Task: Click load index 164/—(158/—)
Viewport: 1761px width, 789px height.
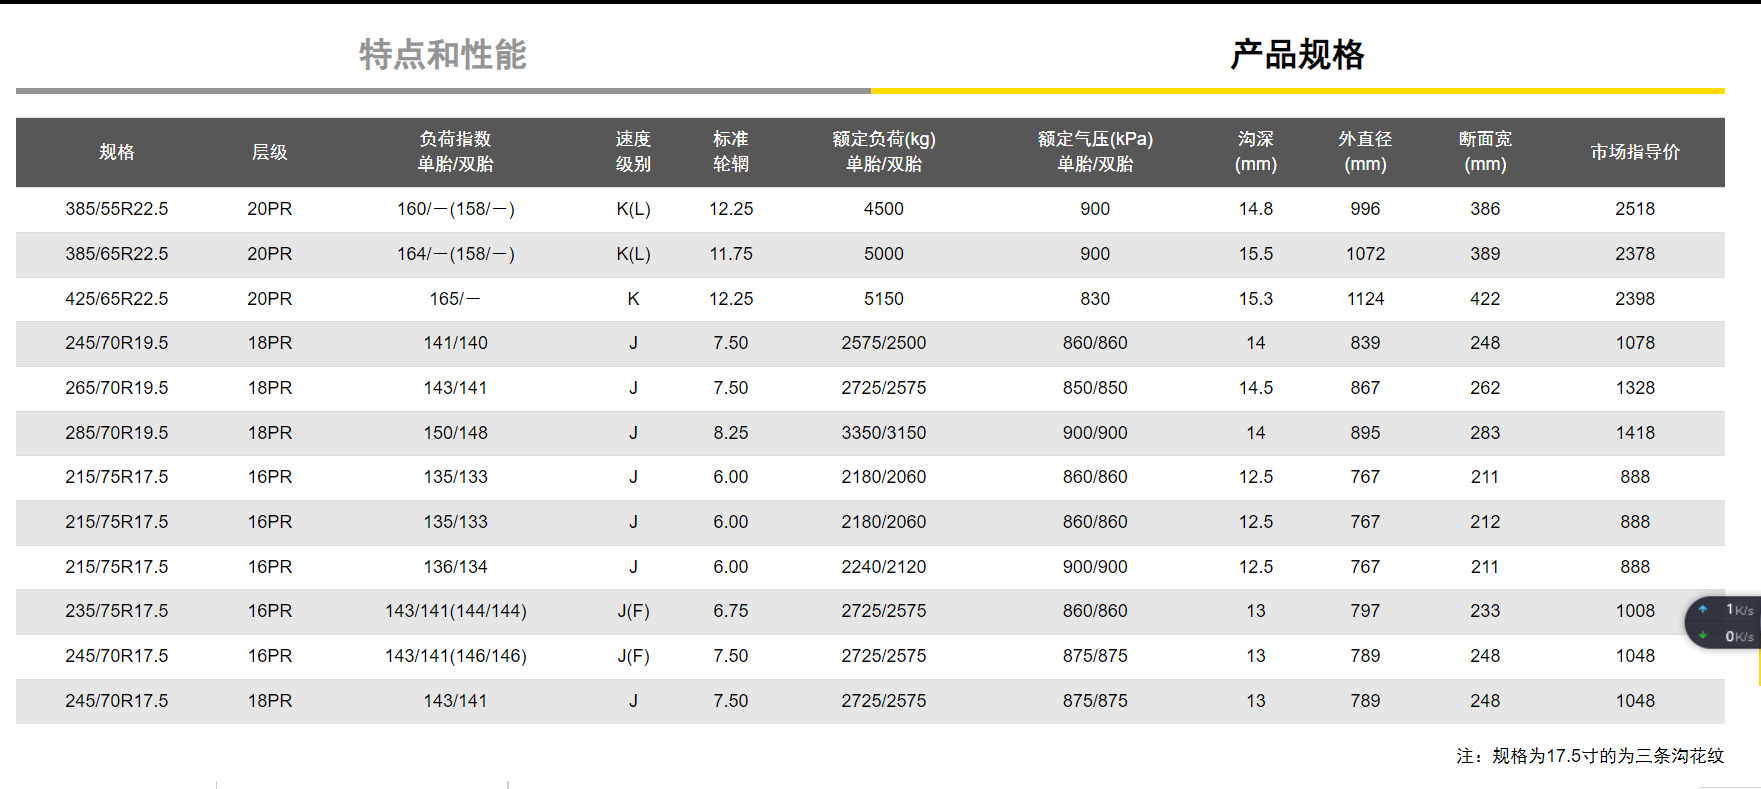Action: (x=456, y=254)
